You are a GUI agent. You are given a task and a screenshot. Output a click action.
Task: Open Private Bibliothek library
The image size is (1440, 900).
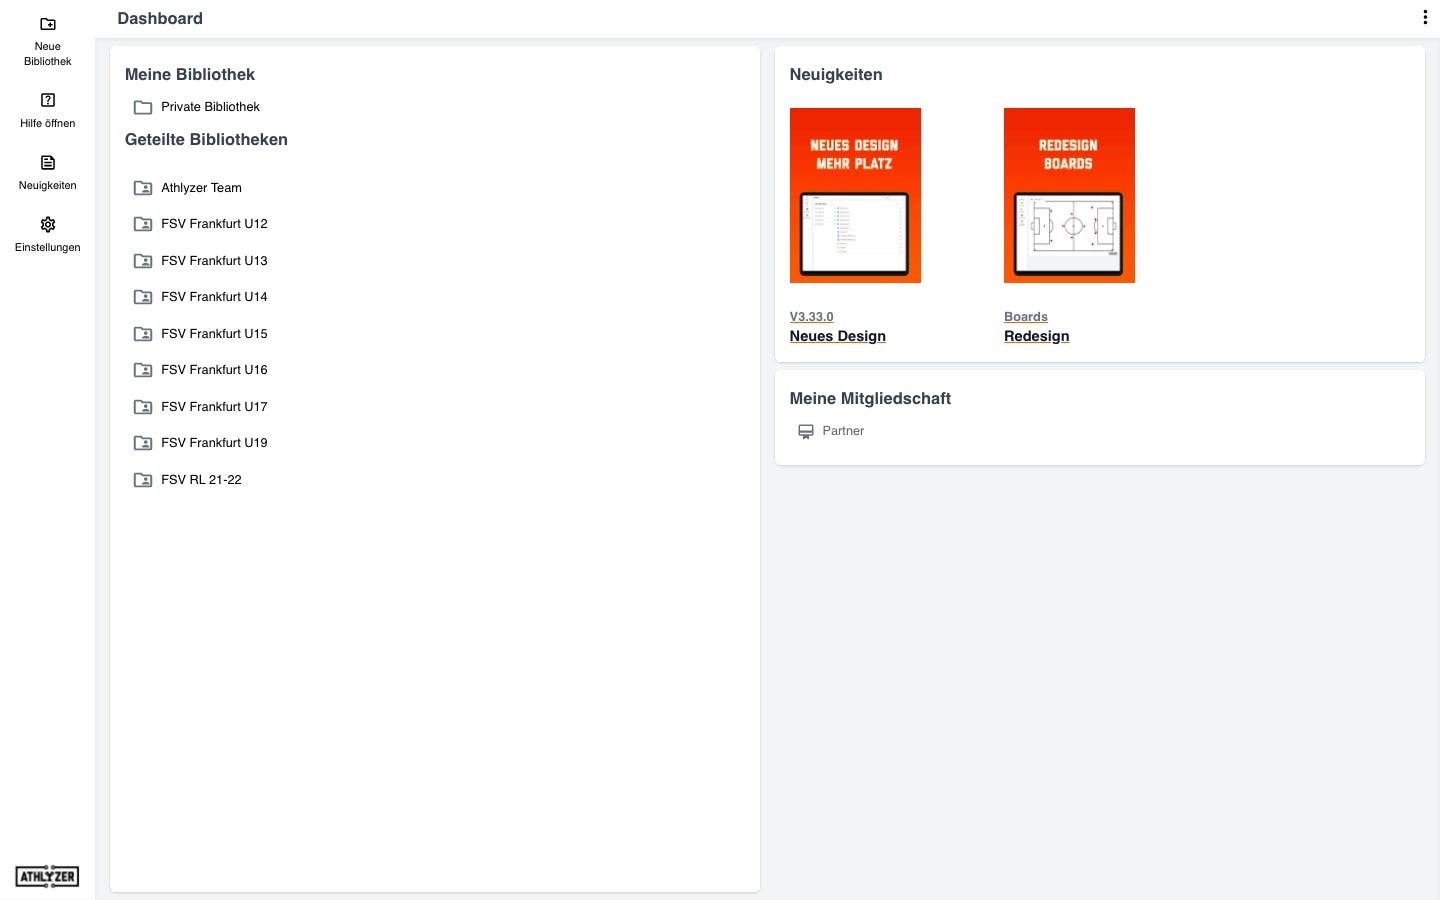pos(210,107)
